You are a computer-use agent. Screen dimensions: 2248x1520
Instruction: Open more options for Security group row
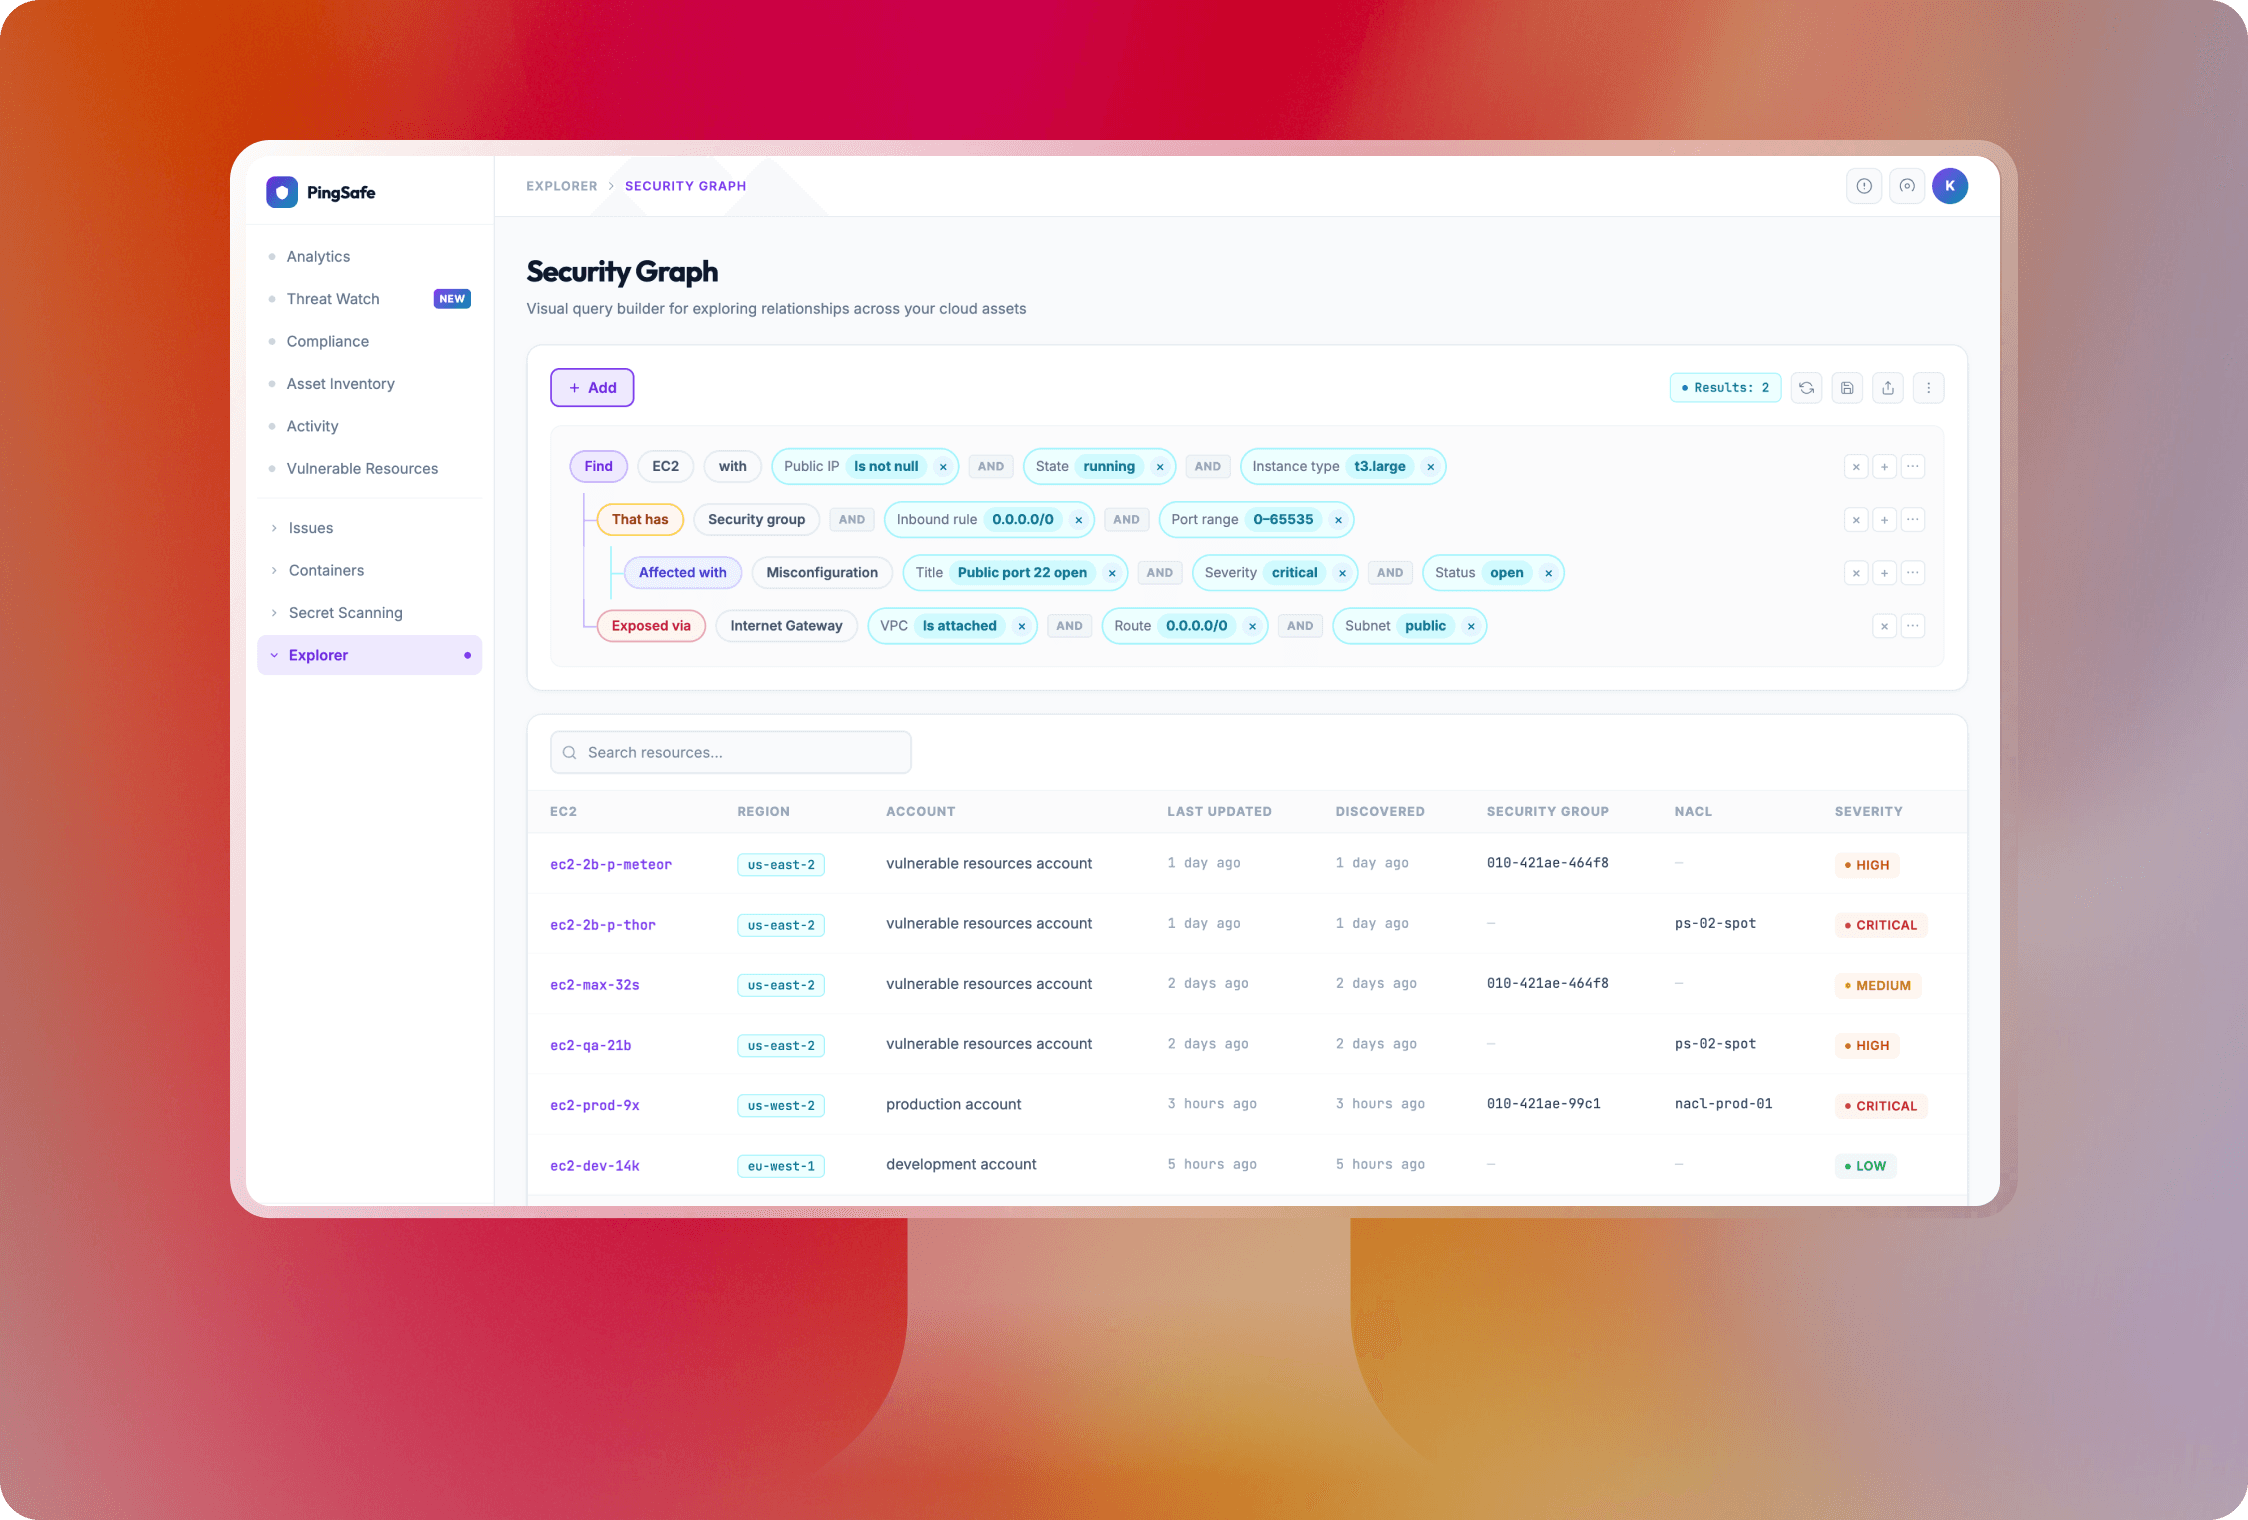pos(1912,520)
